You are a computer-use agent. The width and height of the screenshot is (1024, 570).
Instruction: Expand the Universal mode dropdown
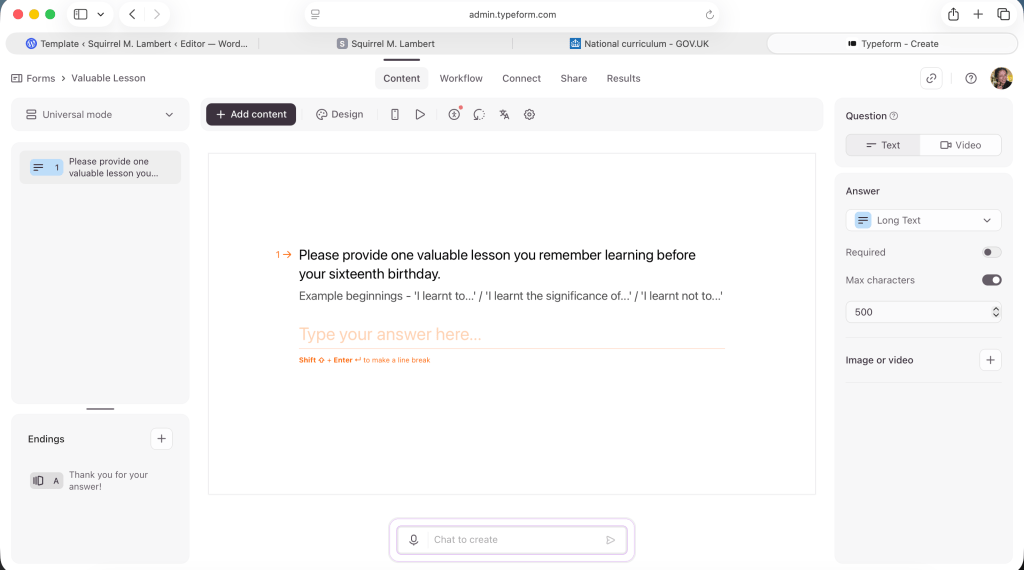coord(100,115)
